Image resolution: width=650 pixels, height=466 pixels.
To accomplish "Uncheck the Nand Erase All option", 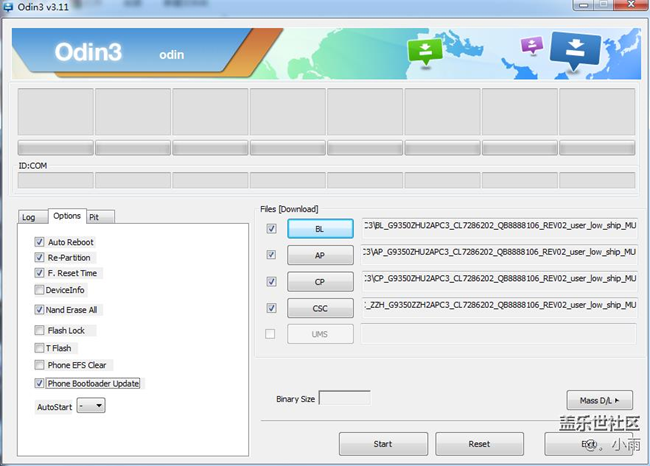I will tap(39, 310).
